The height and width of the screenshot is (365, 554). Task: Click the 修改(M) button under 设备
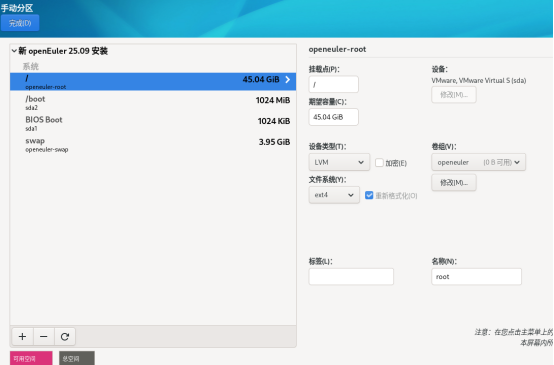[454, 95]
